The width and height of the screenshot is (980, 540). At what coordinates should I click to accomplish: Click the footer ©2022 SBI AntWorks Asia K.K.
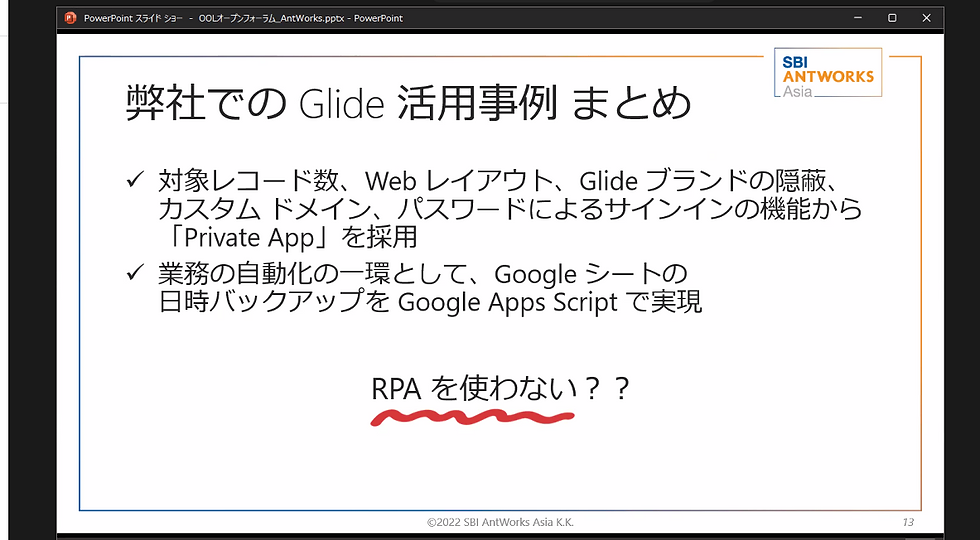tap(500, 522)
